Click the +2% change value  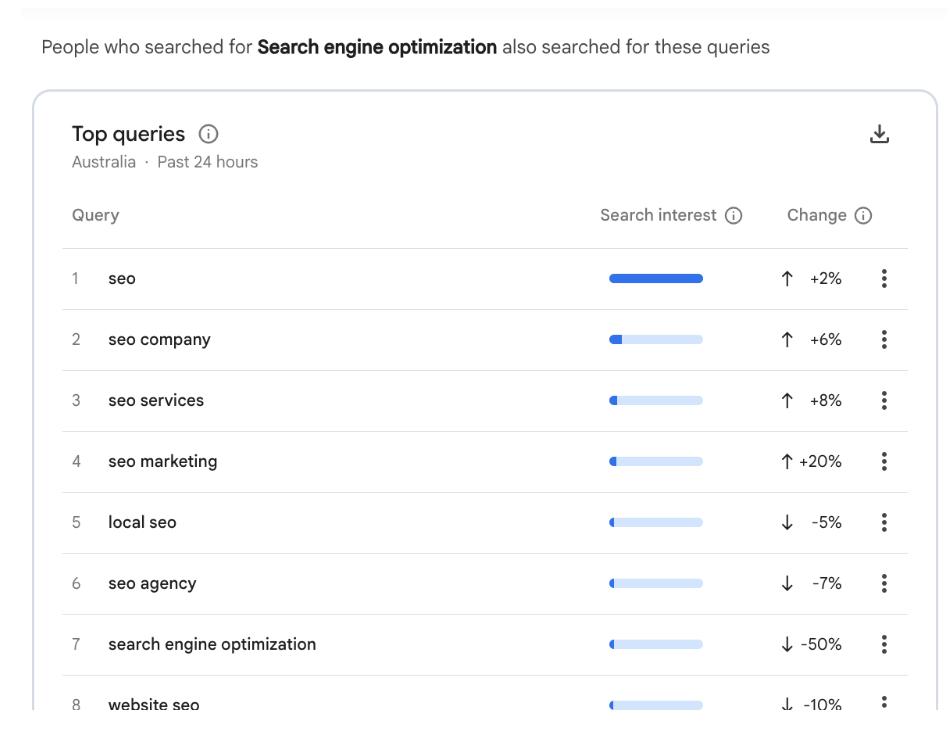pyautogui.click(x=826, y=279)
